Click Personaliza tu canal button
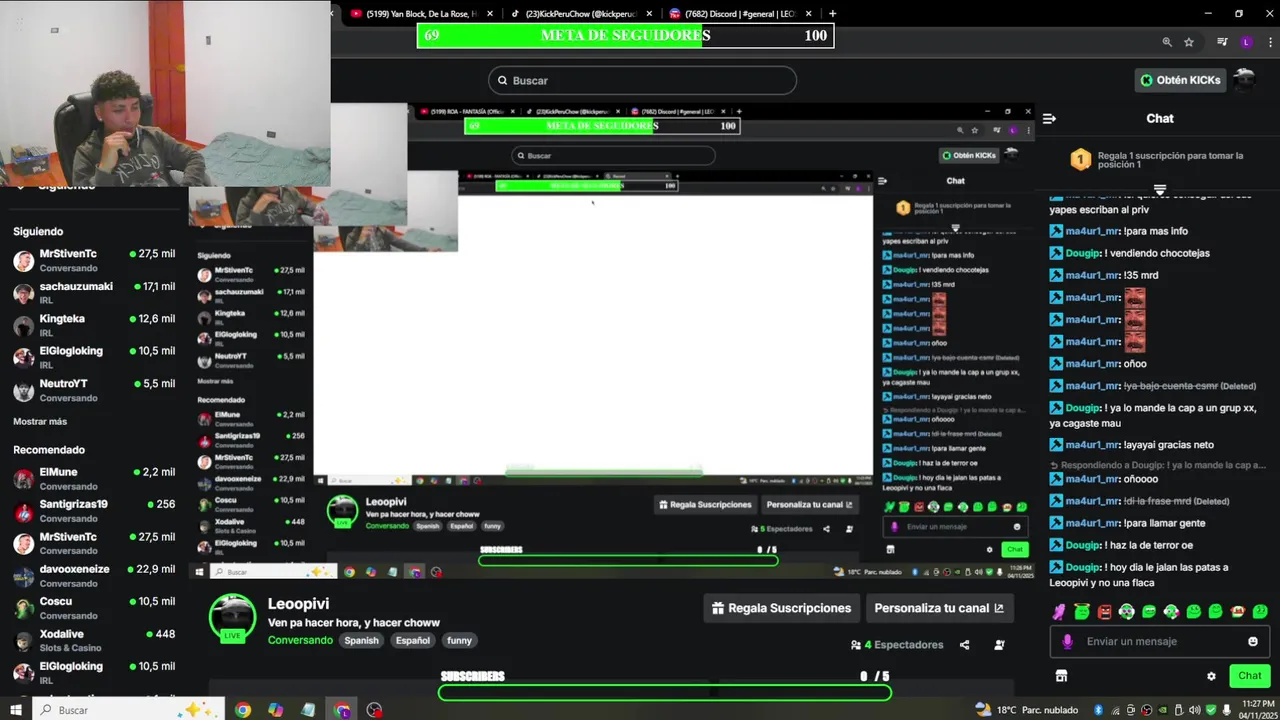This screenshot has height=720, width=1280. [938, 608]
